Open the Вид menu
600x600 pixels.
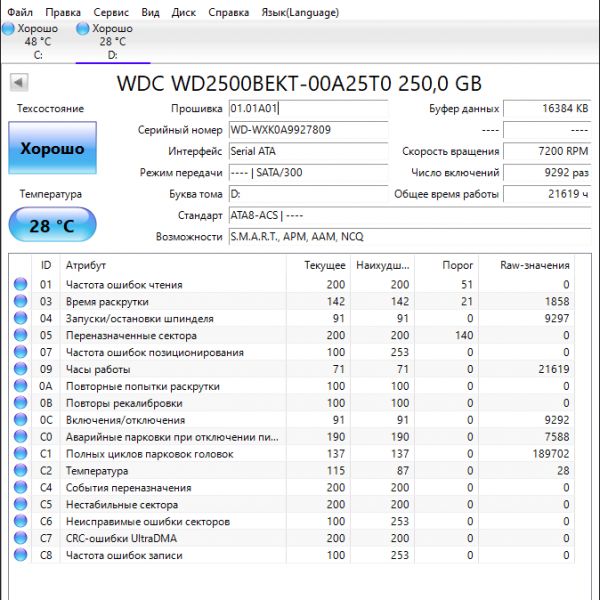point(150,12)
